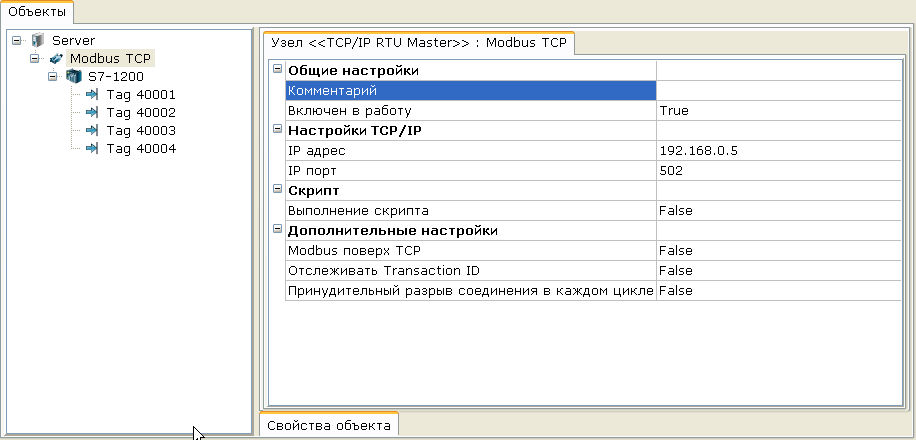
Task: Click the IP адрес property label
Action: coord(317,151)
